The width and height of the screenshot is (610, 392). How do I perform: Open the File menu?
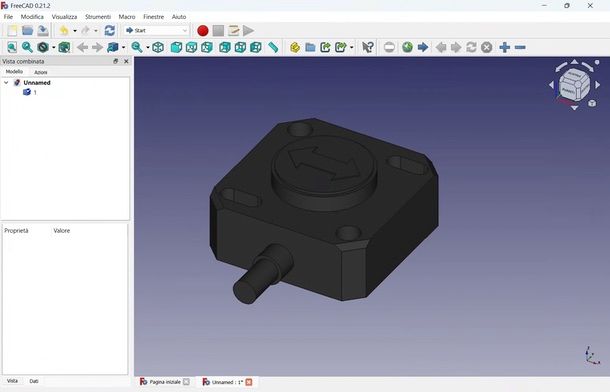pyautogui.click(x=8, y=17)
